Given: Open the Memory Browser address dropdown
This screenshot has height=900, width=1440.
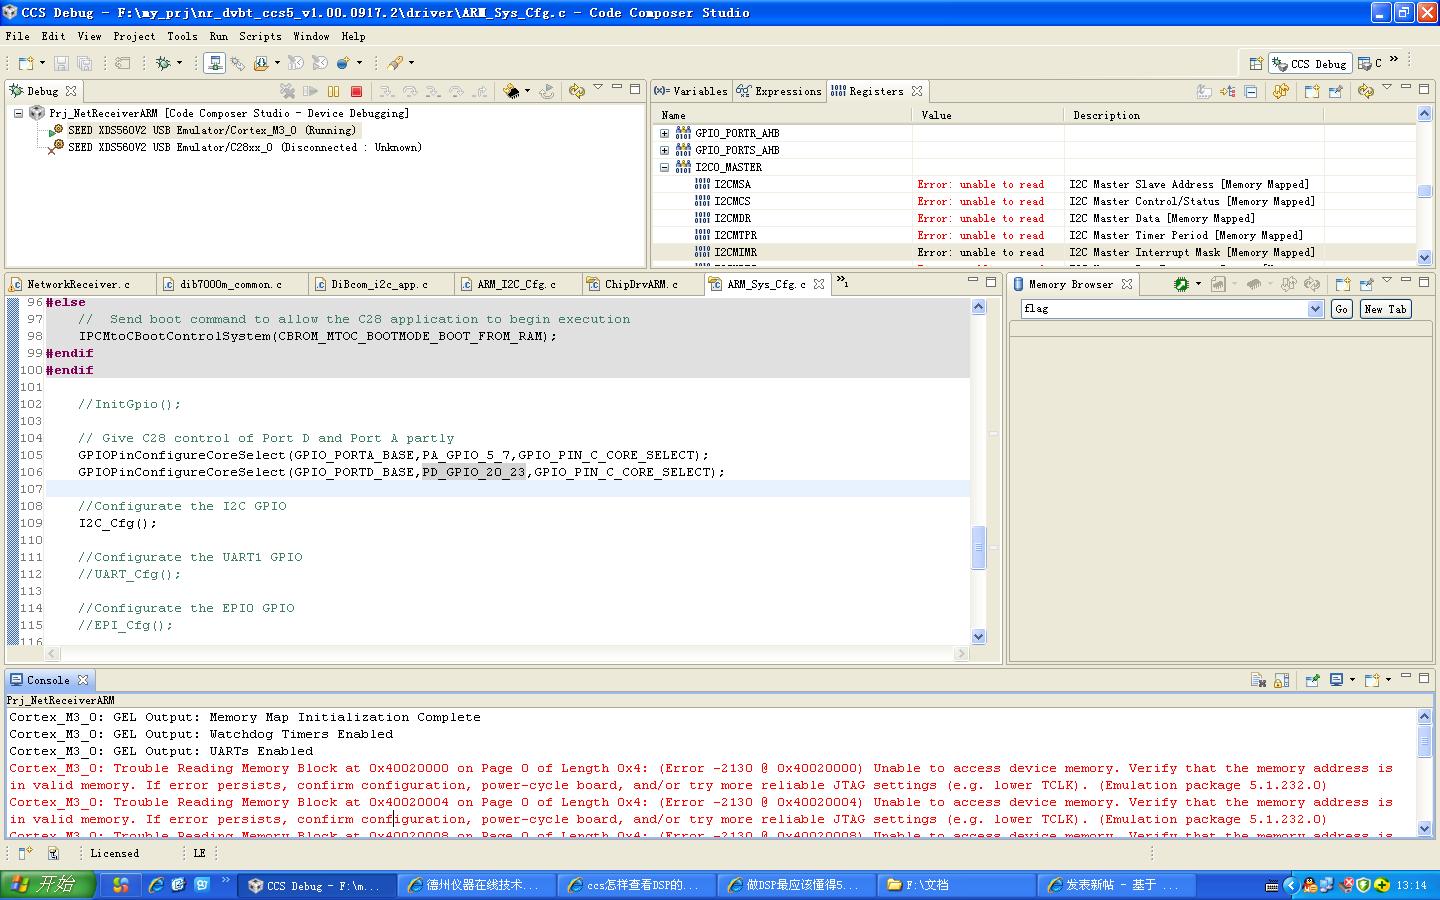Looking at the screenshot, I should click(x=1315, y=309).
